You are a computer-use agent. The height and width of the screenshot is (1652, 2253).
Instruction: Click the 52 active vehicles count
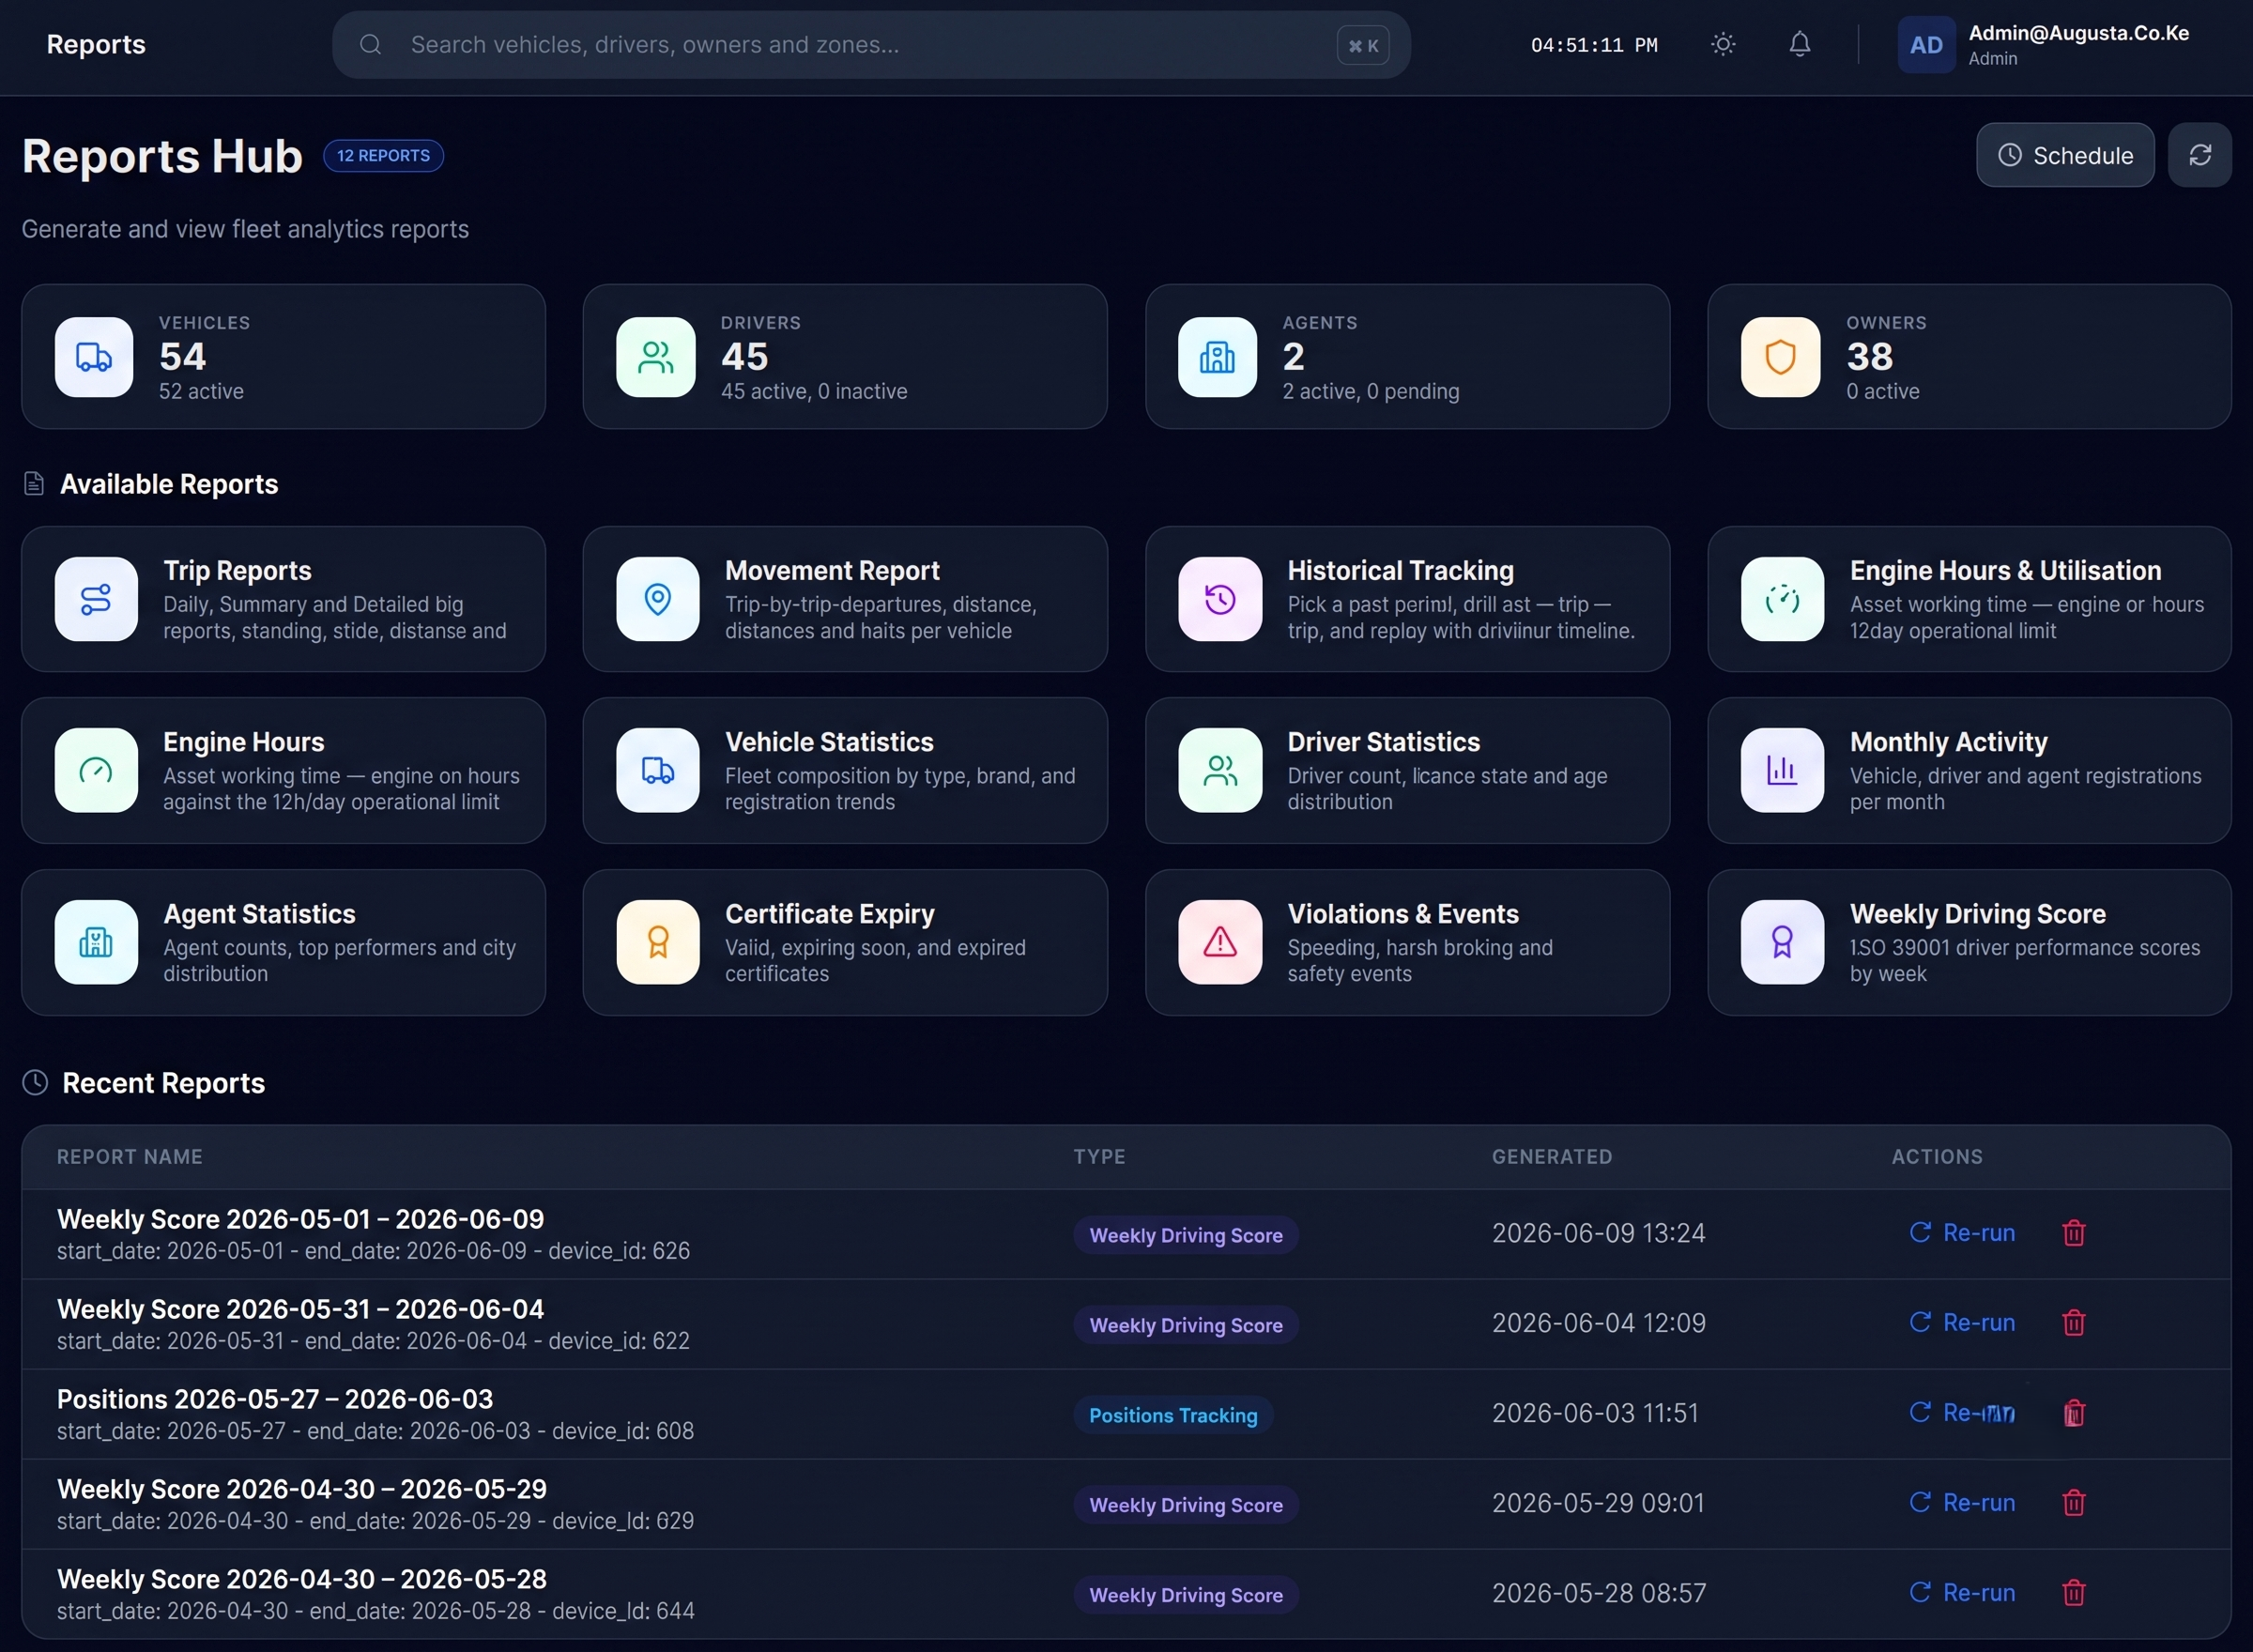[x=201, y=392]
